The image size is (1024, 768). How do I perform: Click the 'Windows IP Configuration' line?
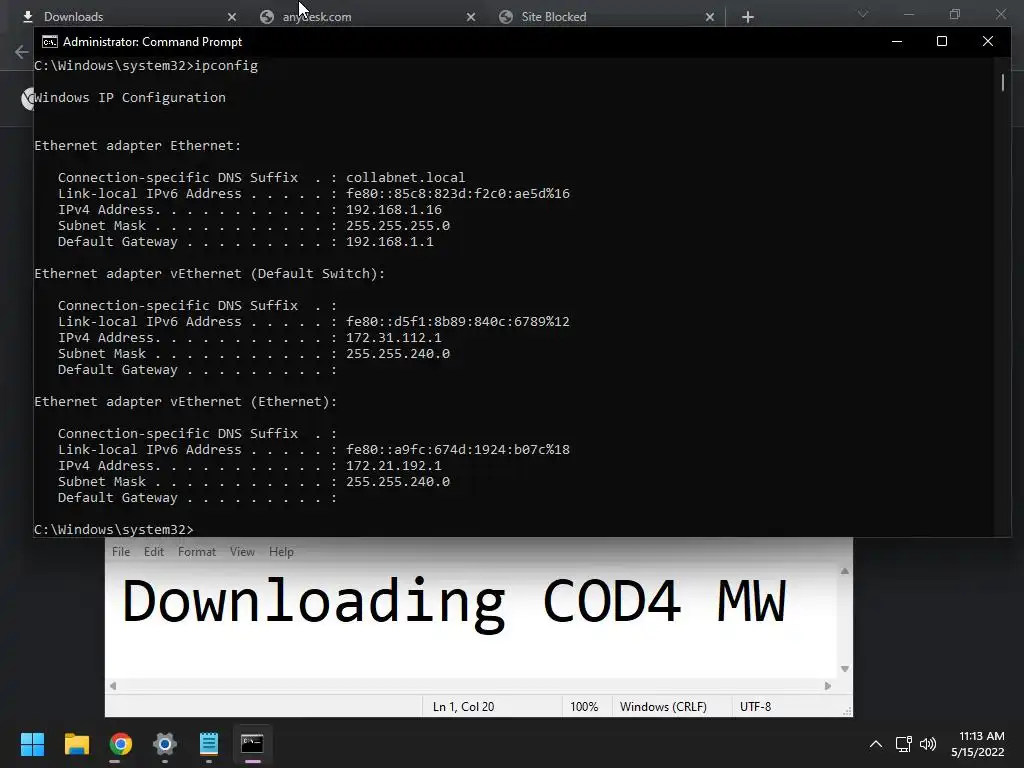130,97
